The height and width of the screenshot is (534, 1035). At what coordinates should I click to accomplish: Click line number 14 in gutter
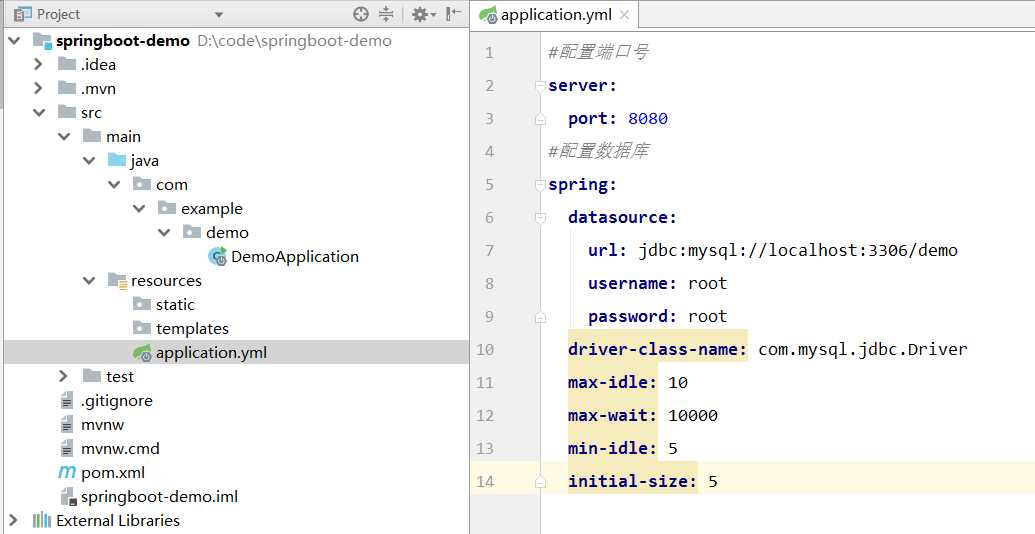[484, 481]
